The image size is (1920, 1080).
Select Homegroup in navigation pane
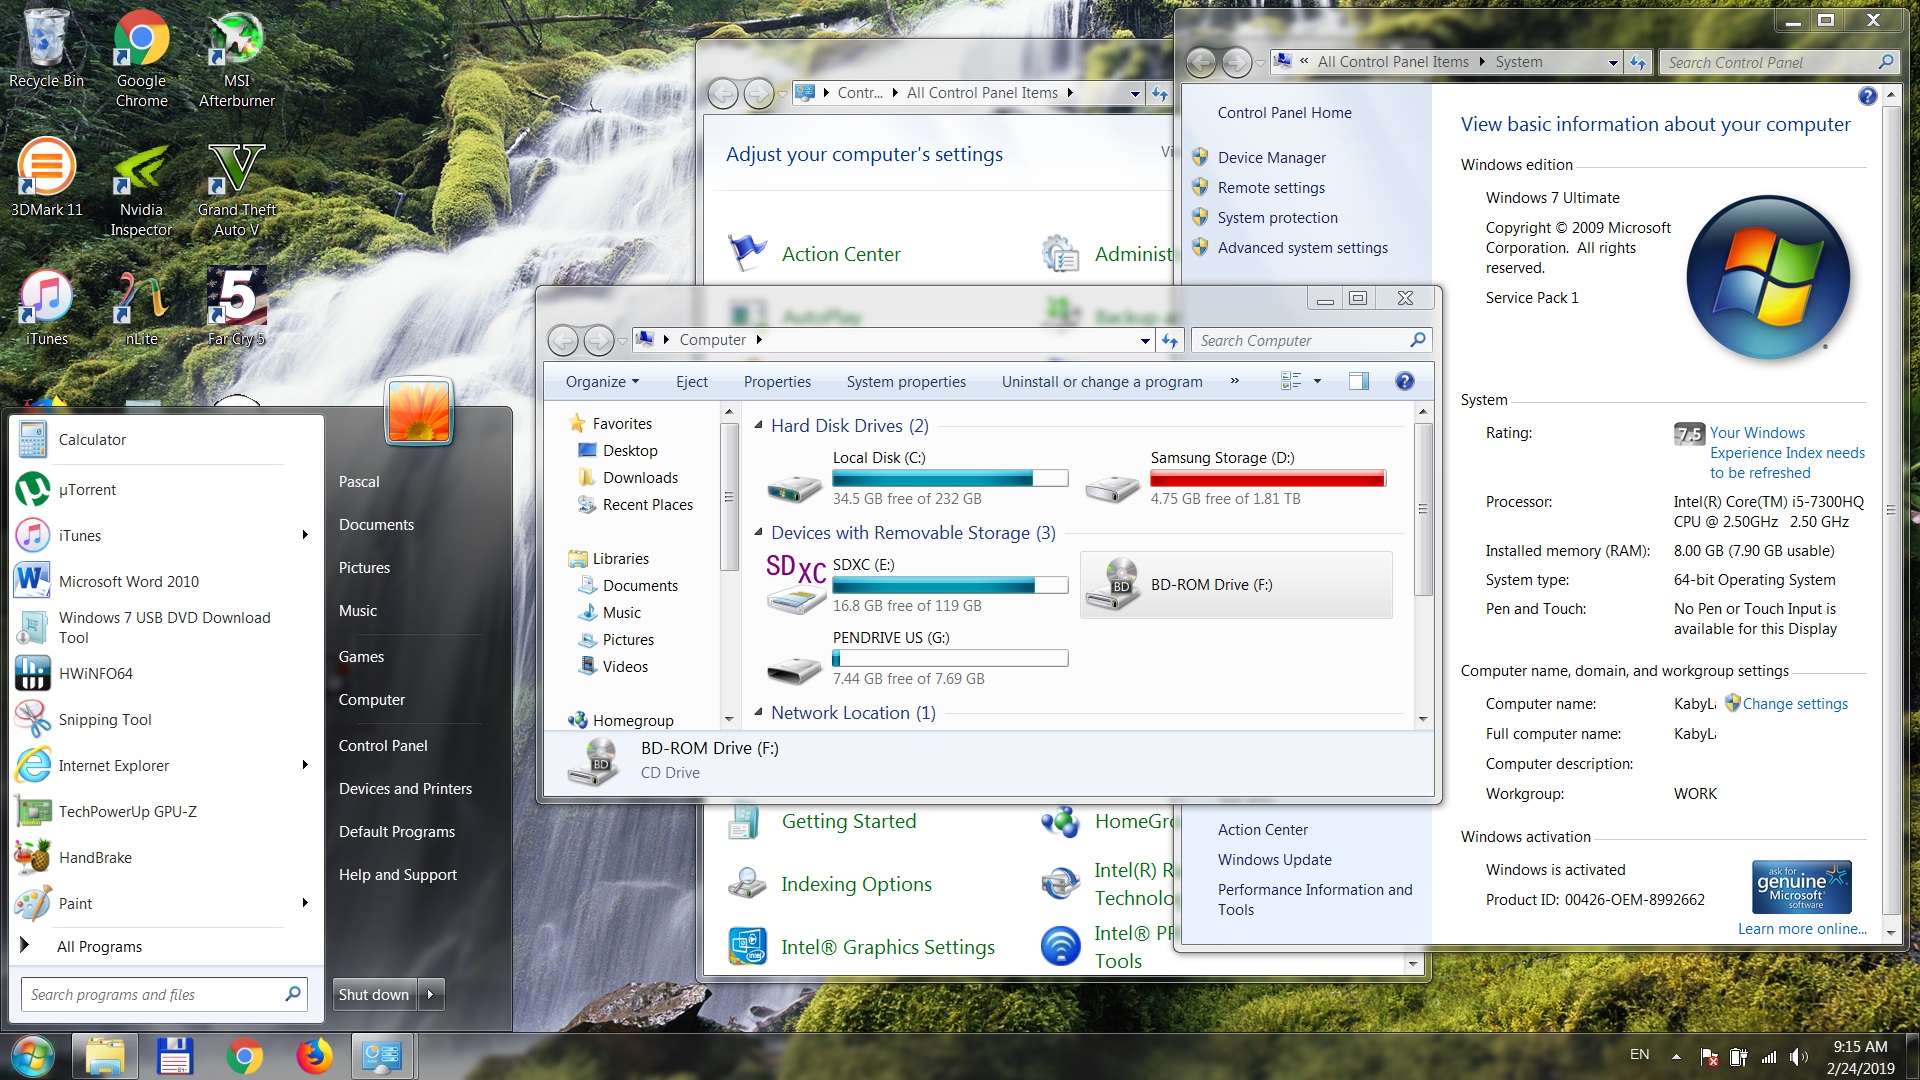[x=633, y=720]
